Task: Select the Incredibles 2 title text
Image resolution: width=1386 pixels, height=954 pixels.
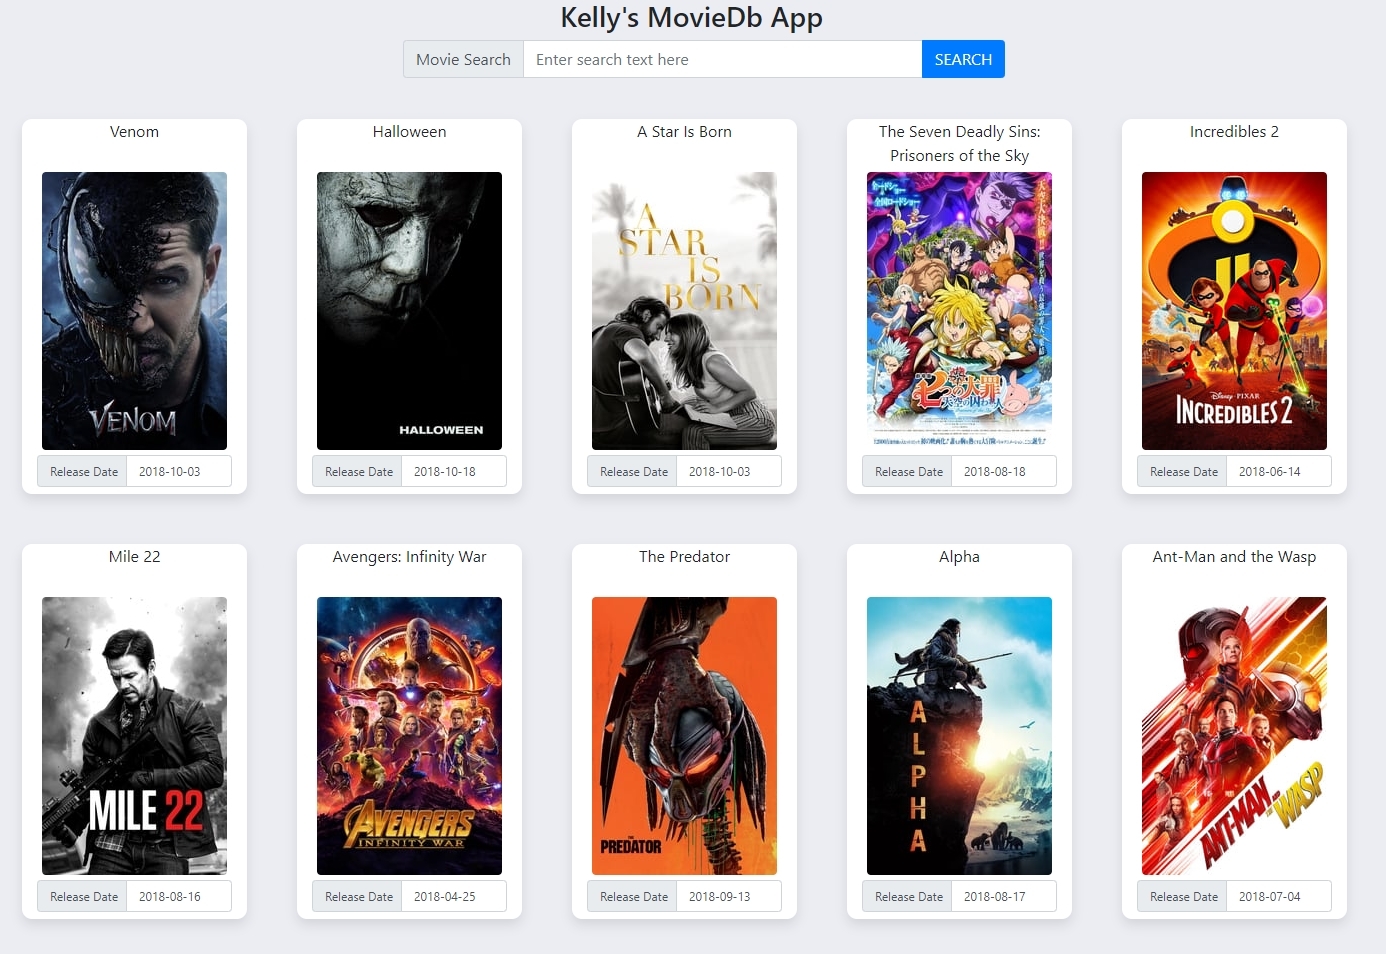Action: [x=1234, y=132]
